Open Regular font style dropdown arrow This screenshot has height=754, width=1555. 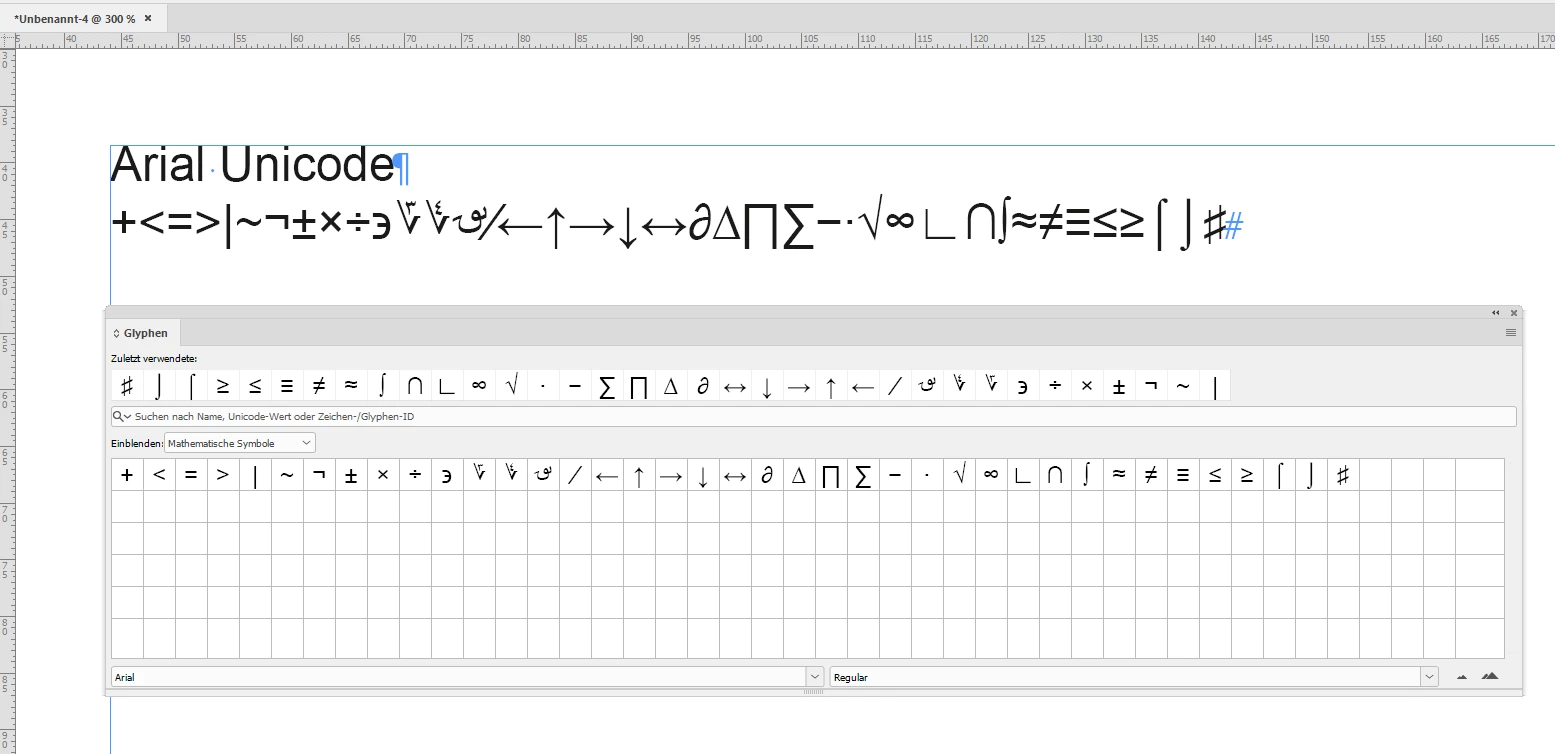(1428, 677)
